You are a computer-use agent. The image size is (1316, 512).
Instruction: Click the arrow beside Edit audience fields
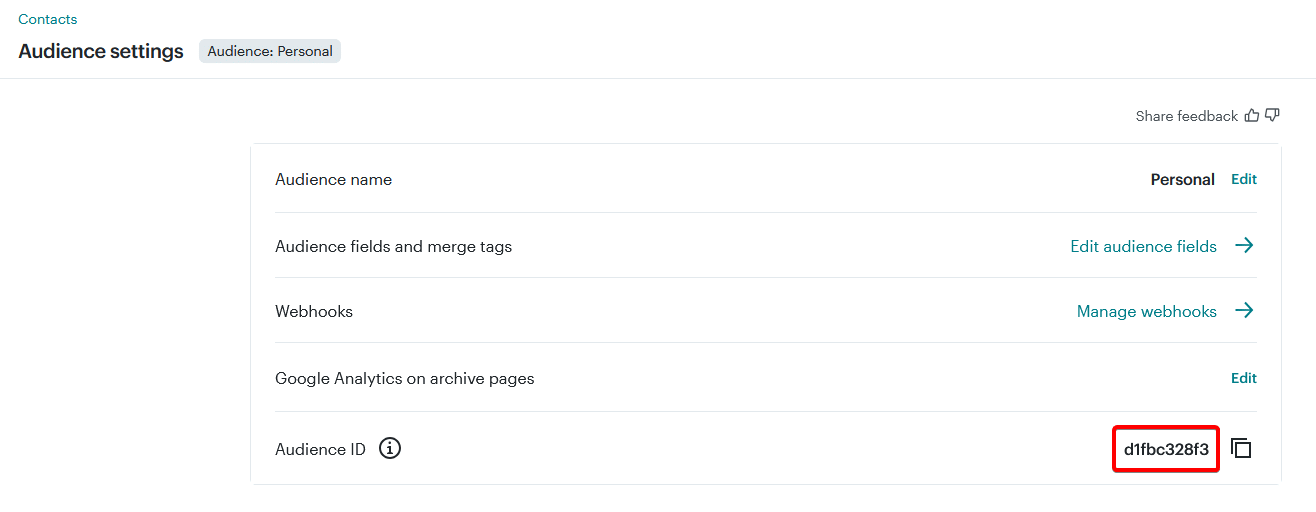[1244, 246]
